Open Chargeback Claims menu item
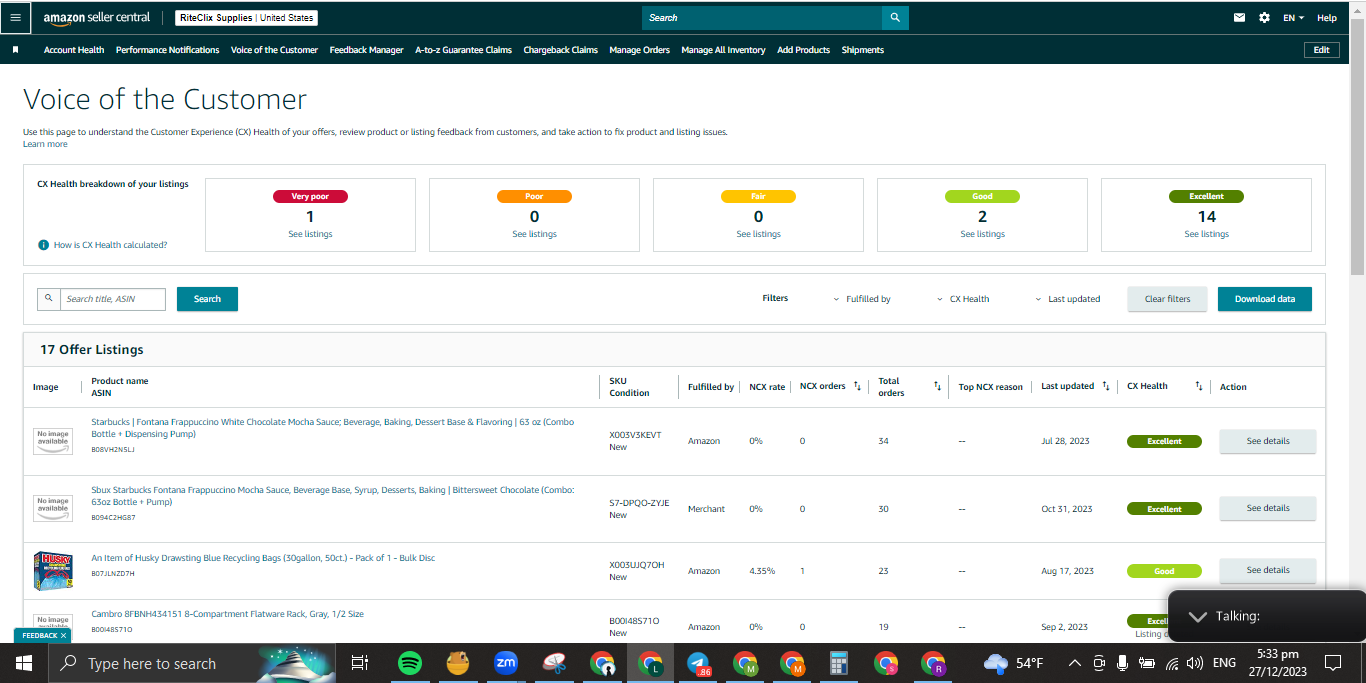Viewport: 1366px width, 683px height. click(561, 50)
